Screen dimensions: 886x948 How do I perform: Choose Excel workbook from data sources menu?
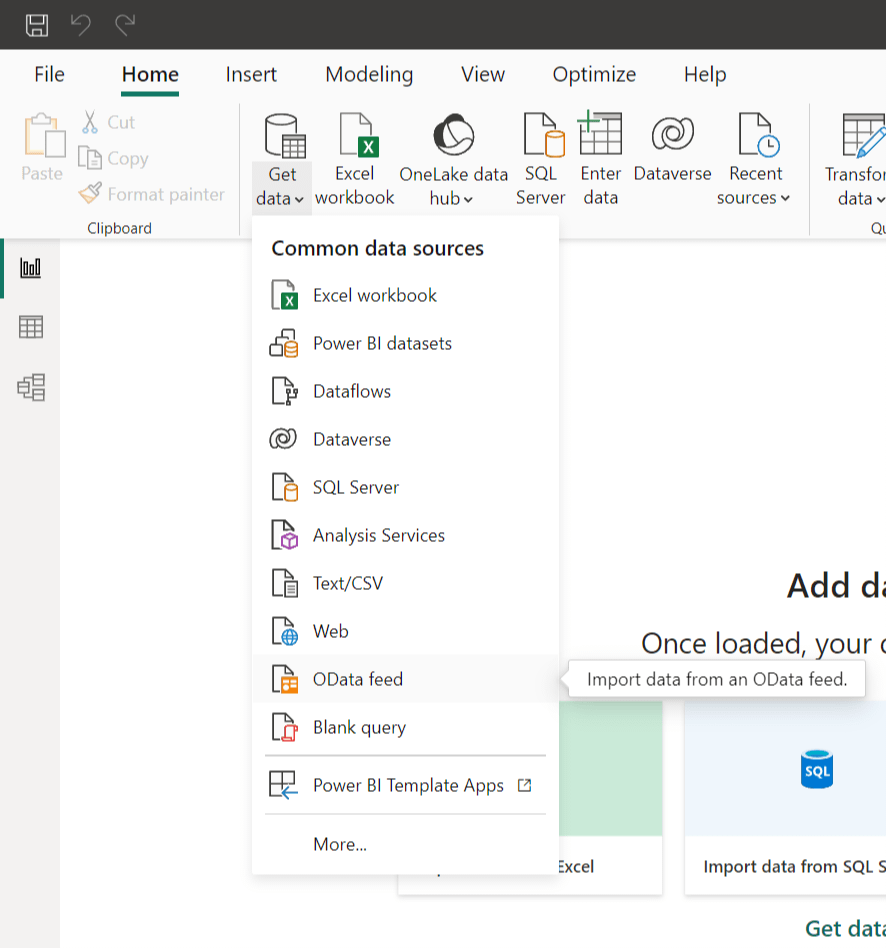click(405, 295)
